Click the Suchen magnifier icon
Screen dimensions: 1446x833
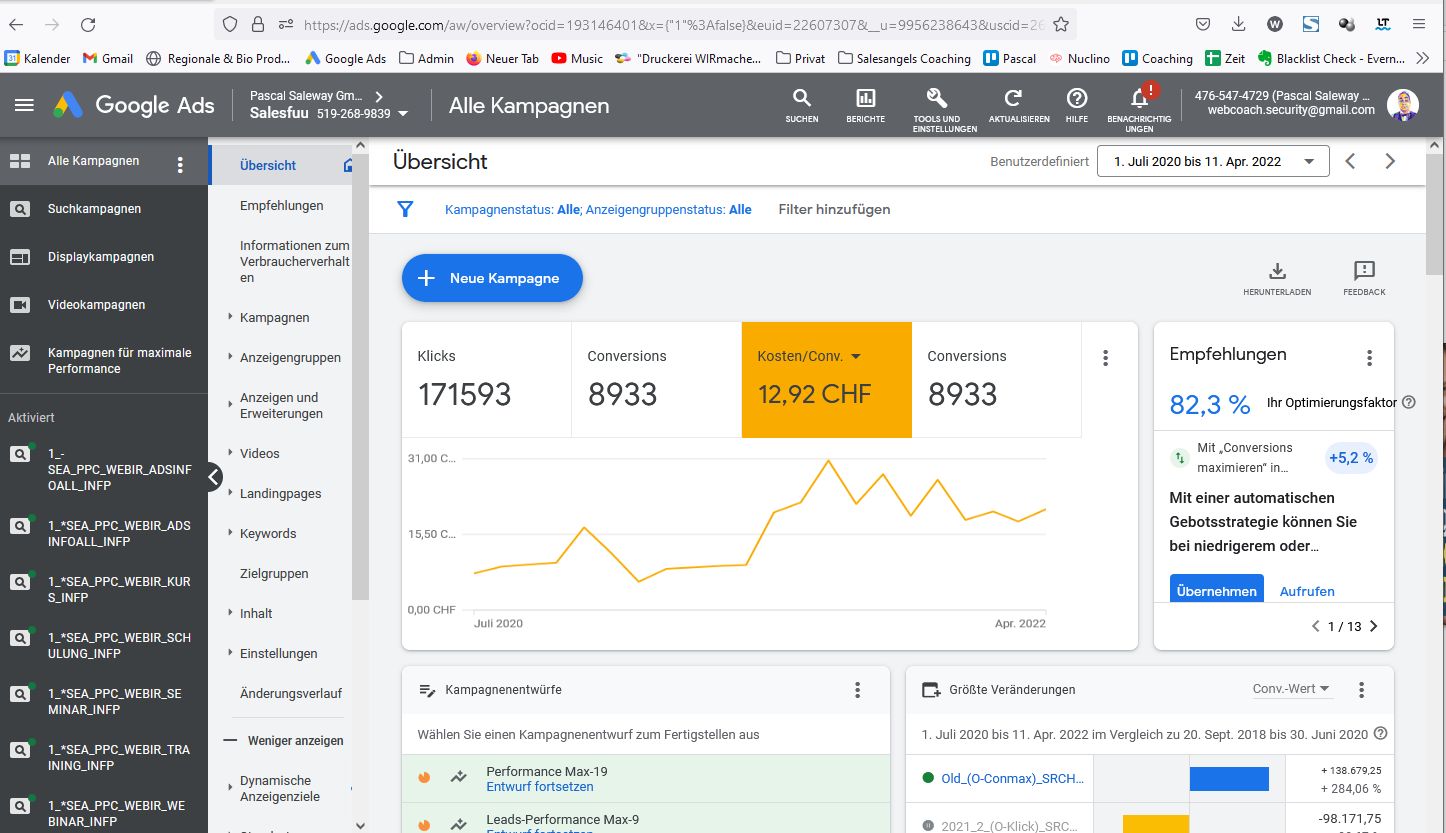pos(802,98)
